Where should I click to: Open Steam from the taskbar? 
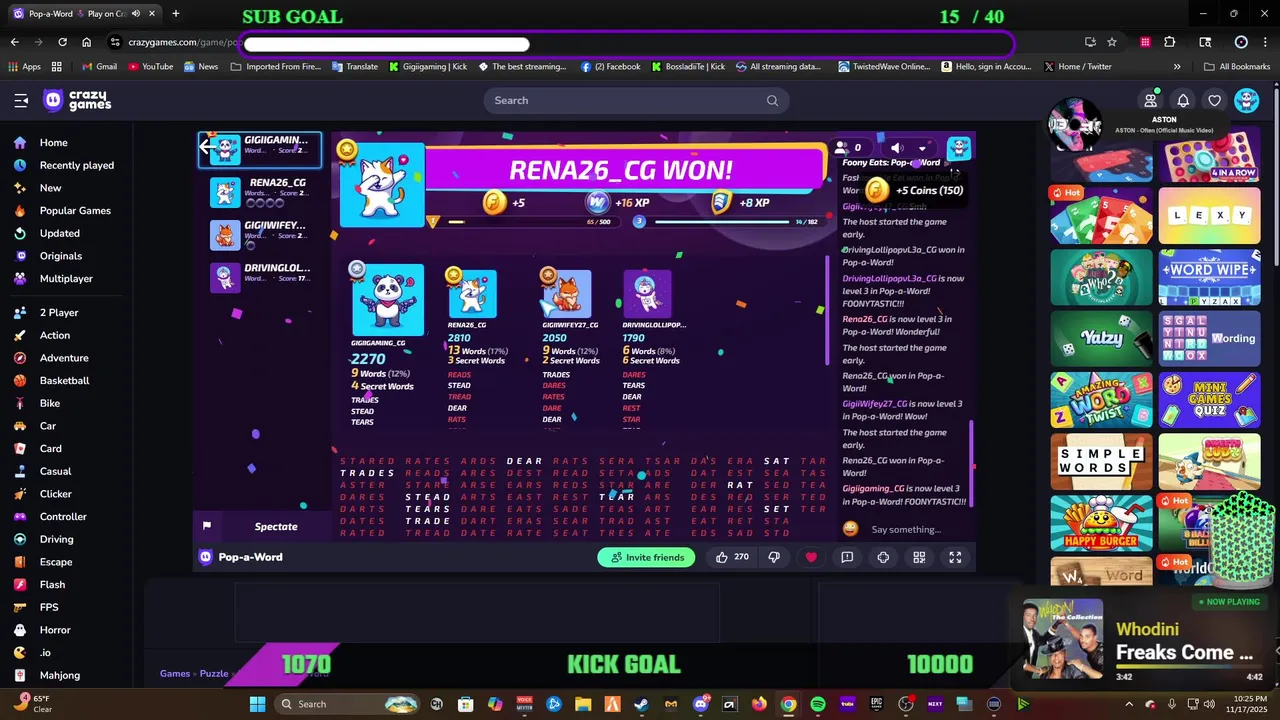(641, 704)
